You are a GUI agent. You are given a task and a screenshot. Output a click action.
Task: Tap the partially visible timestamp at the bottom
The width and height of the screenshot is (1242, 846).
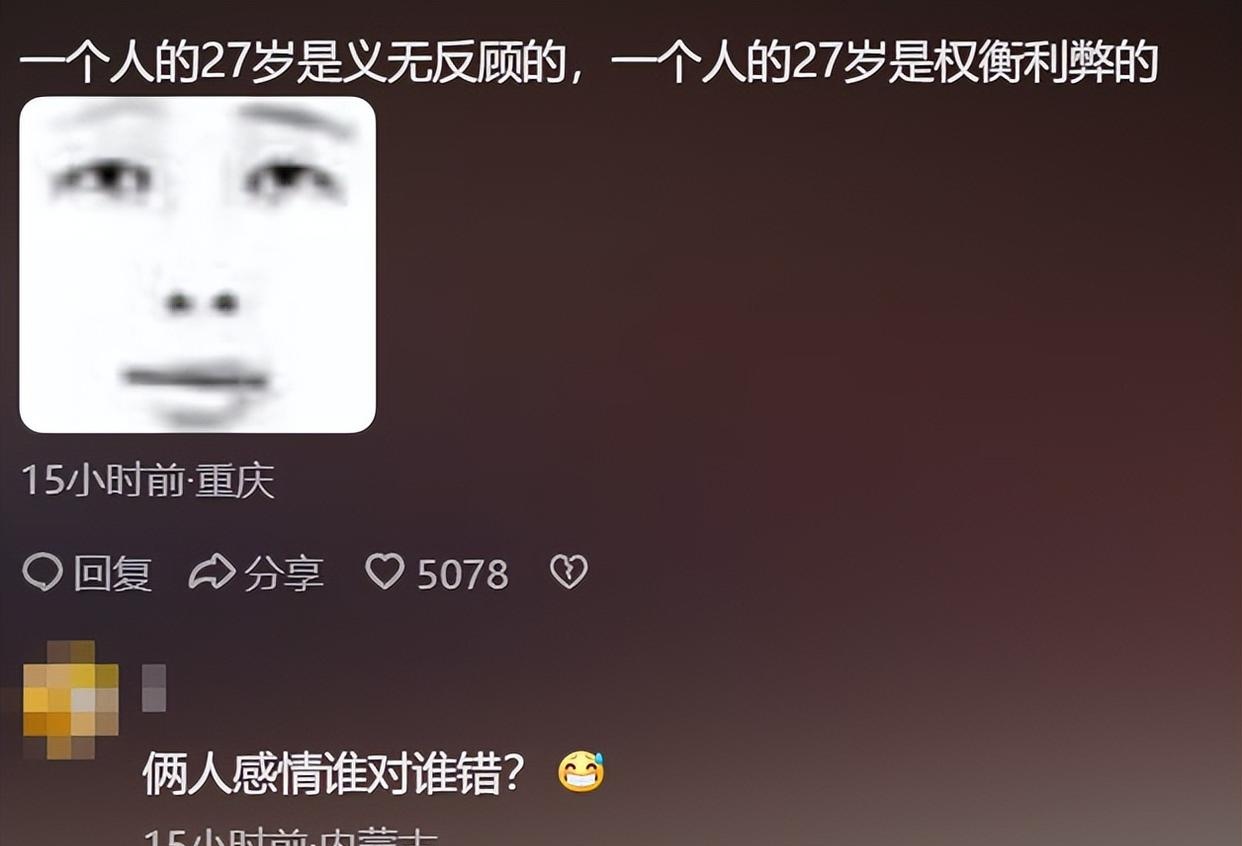[290, 836]
